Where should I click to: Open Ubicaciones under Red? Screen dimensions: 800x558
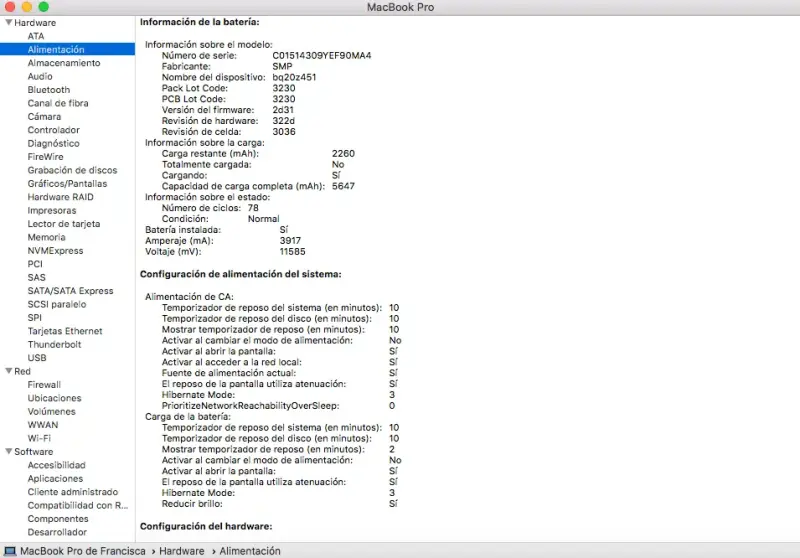click(x=54, y=398)
